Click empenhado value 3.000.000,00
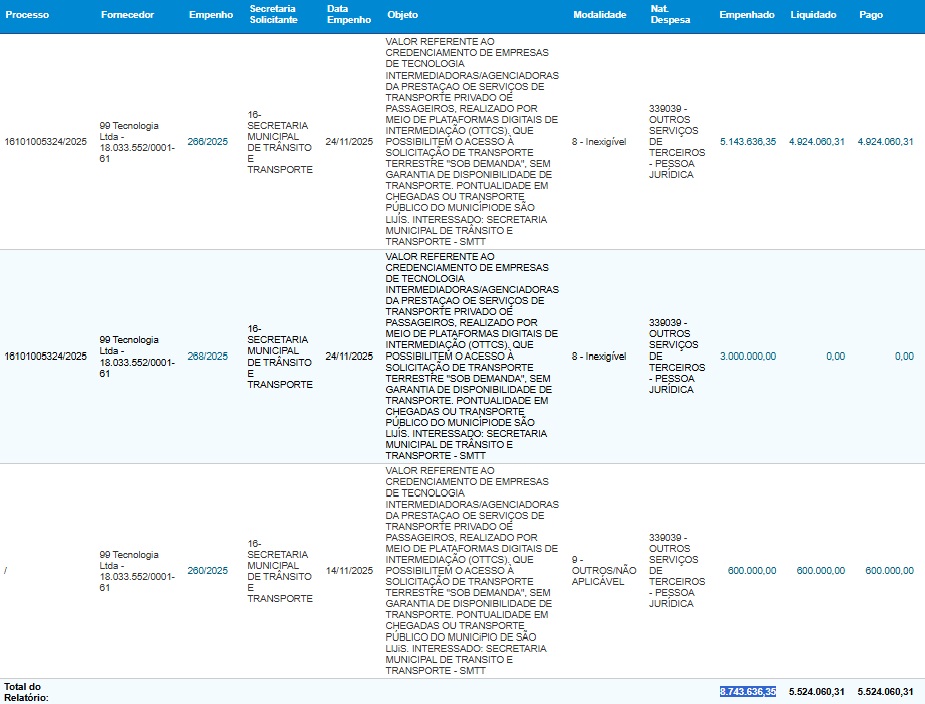 (x=747, y=356)
